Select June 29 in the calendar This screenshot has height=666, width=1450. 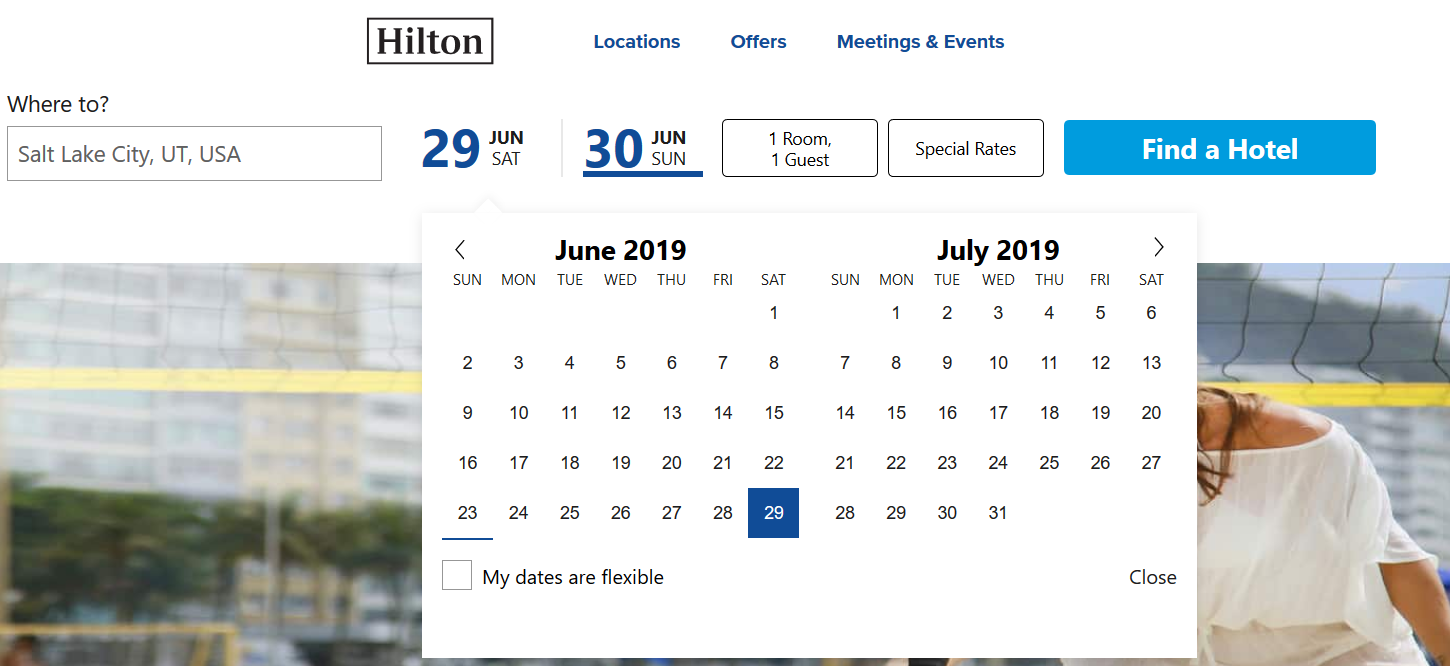(773, 513)
